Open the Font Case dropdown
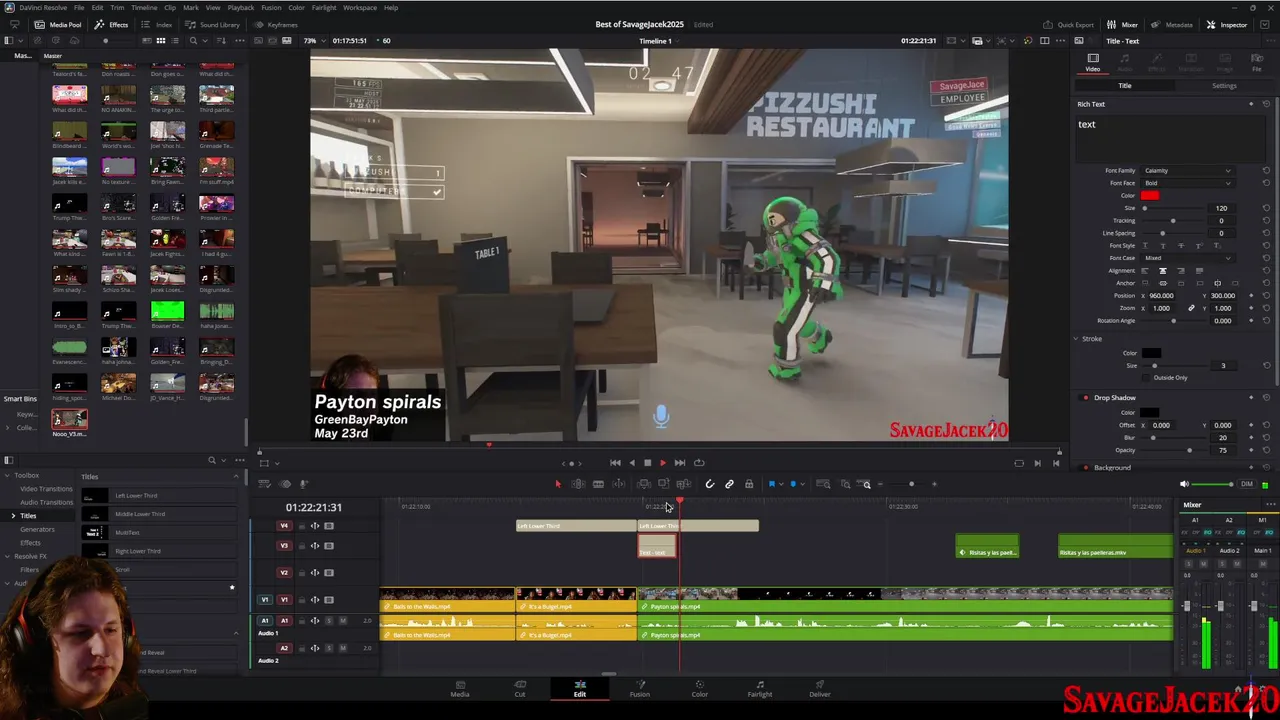 click(1187, 258)
